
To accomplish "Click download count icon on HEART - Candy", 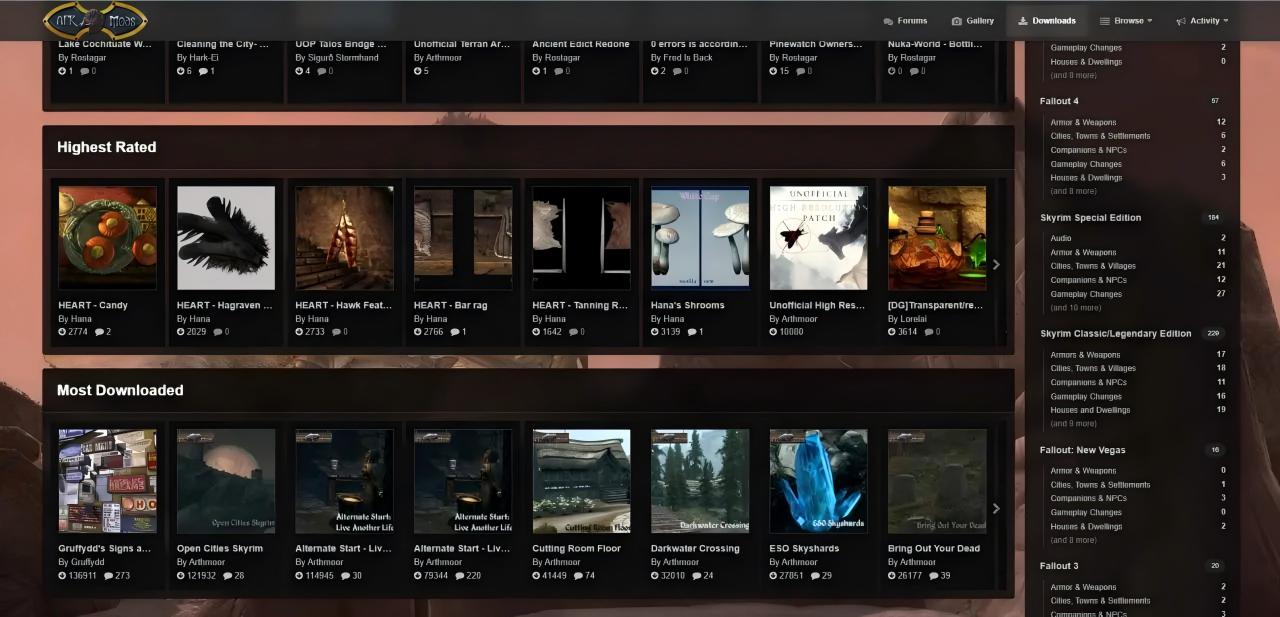I will pos(62,332).
